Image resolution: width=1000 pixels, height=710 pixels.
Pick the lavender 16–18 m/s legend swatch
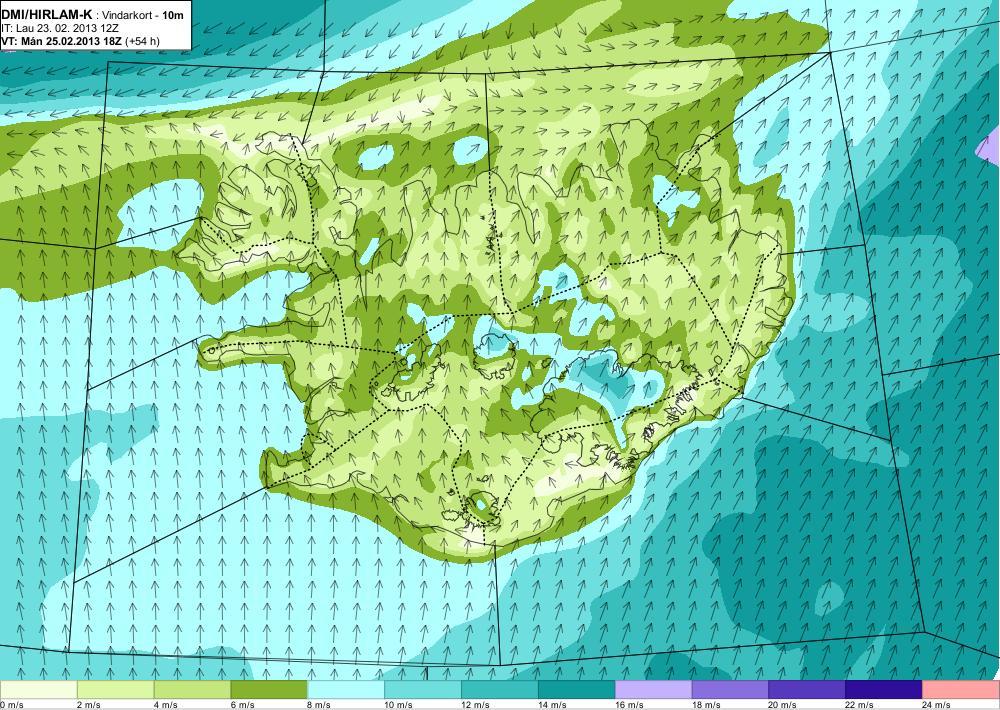point(654,690)
